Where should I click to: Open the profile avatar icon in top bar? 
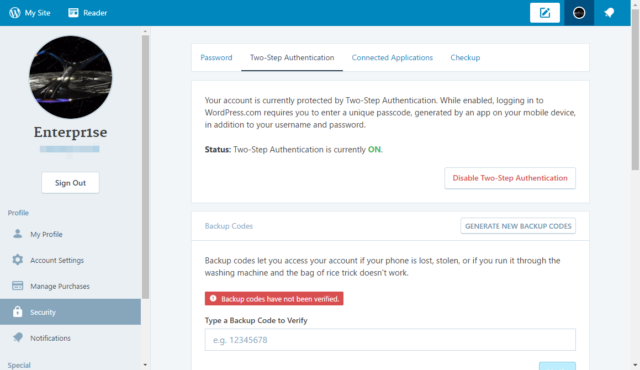click(579, 13)
